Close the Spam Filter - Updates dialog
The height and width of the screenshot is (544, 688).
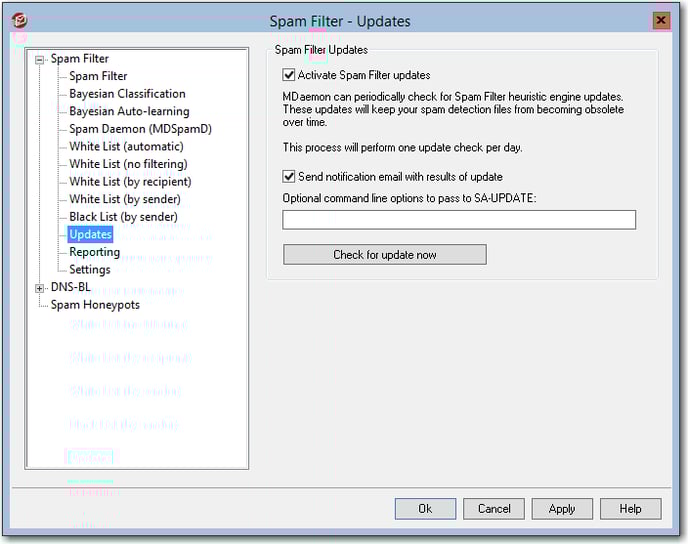(661, 21)
